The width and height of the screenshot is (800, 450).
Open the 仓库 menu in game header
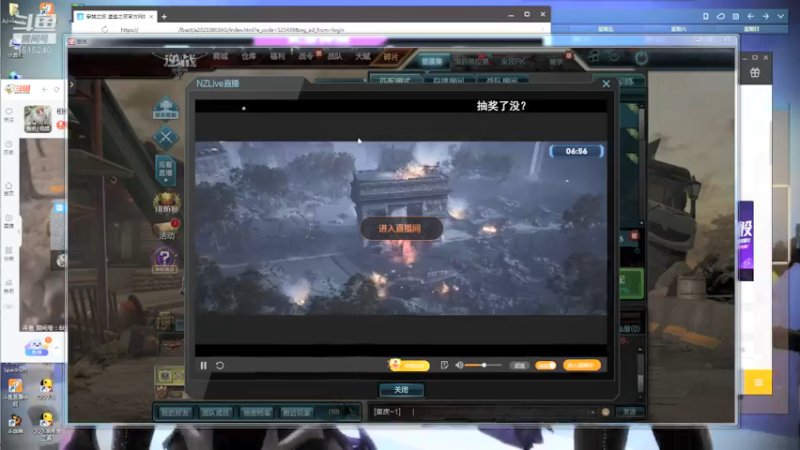[x=248, y=56]
